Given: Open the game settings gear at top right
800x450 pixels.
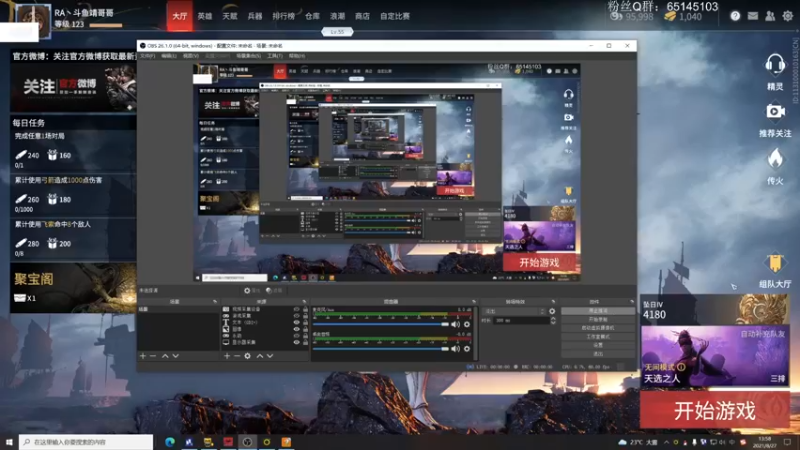Looking at the screenshot, I should coord(788,16).
